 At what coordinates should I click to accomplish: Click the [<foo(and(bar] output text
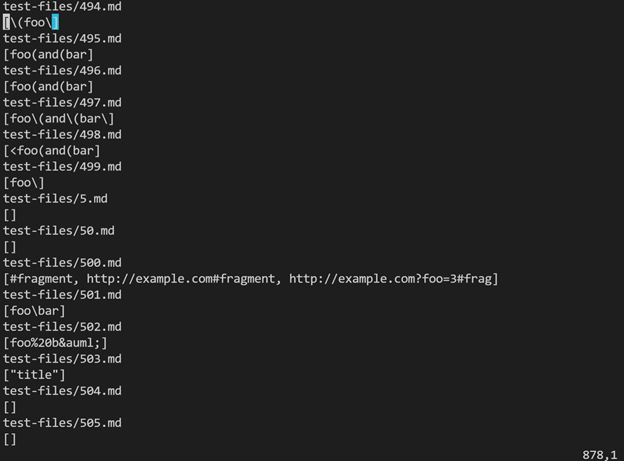pos(52,150)
